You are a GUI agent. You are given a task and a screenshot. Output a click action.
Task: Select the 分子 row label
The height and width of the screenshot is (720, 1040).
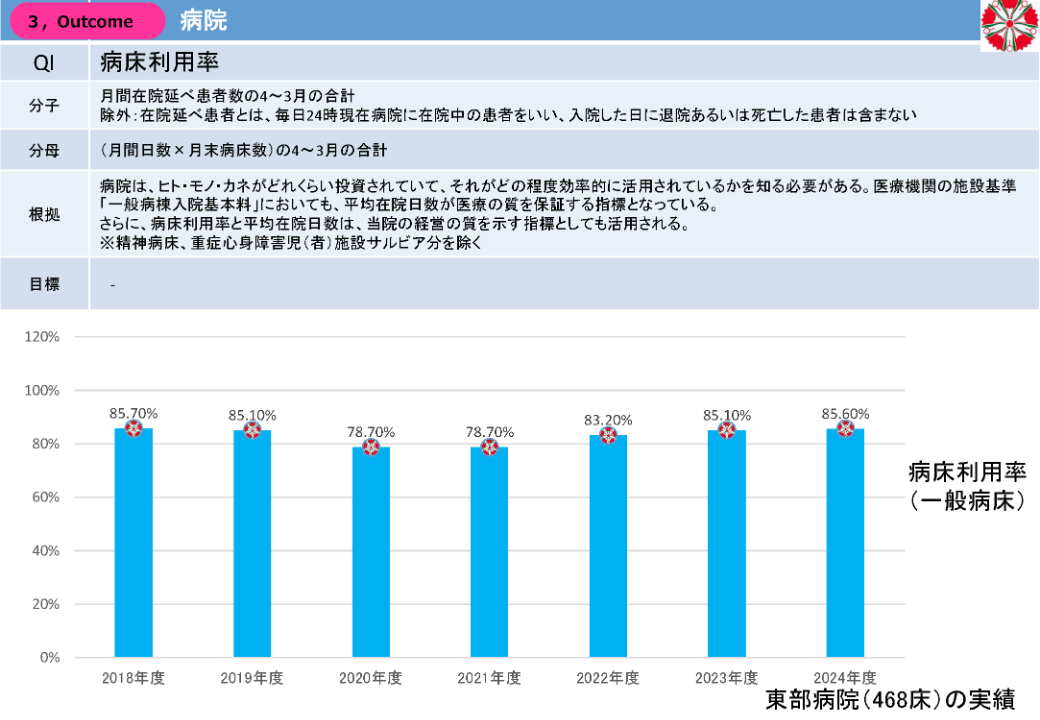tap(43, 105)
